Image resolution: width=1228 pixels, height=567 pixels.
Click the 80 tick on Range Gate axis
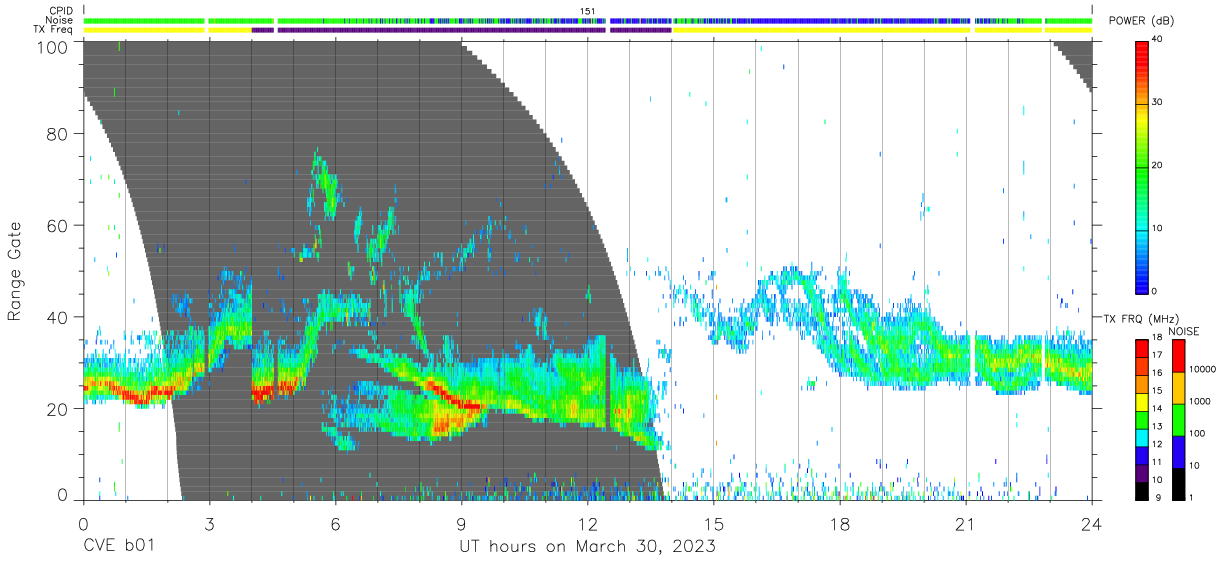tap(58, 133)
